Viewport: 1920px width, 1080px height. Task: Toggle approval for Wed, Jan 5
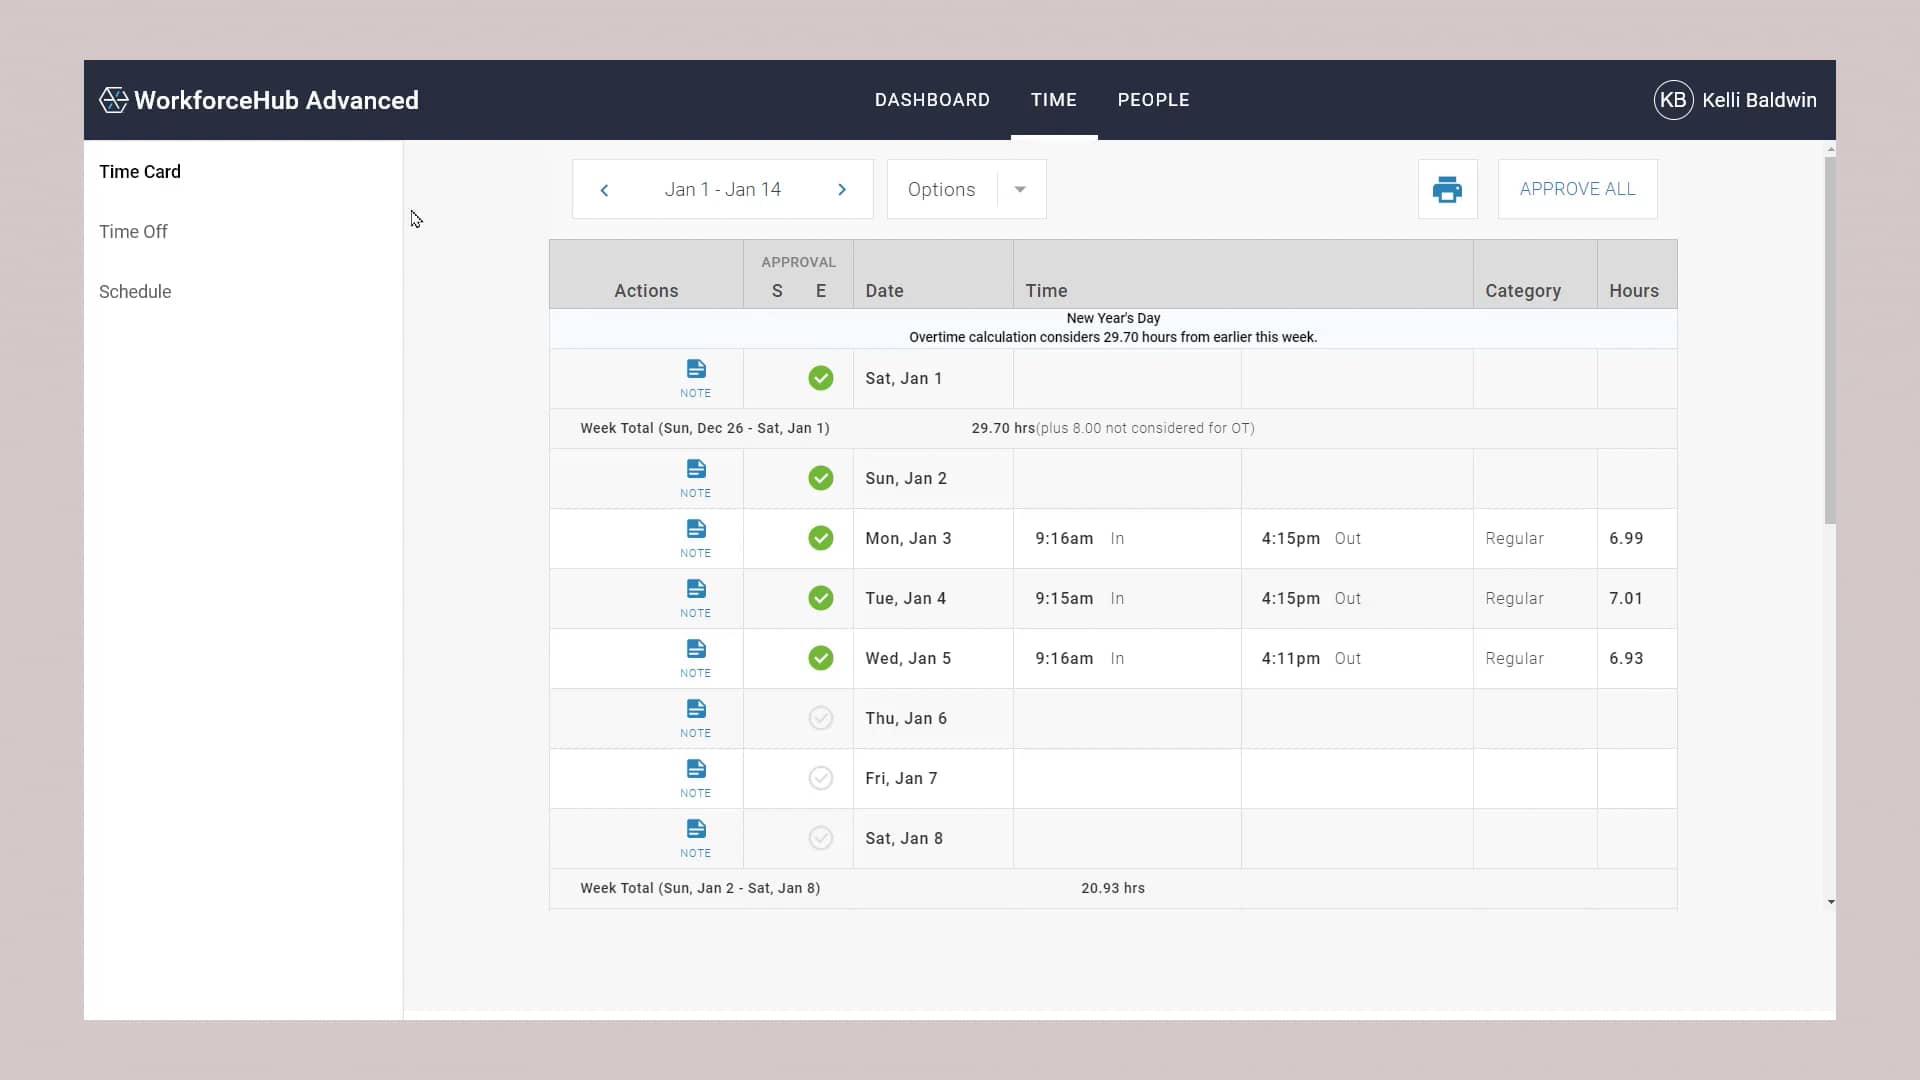821,658
